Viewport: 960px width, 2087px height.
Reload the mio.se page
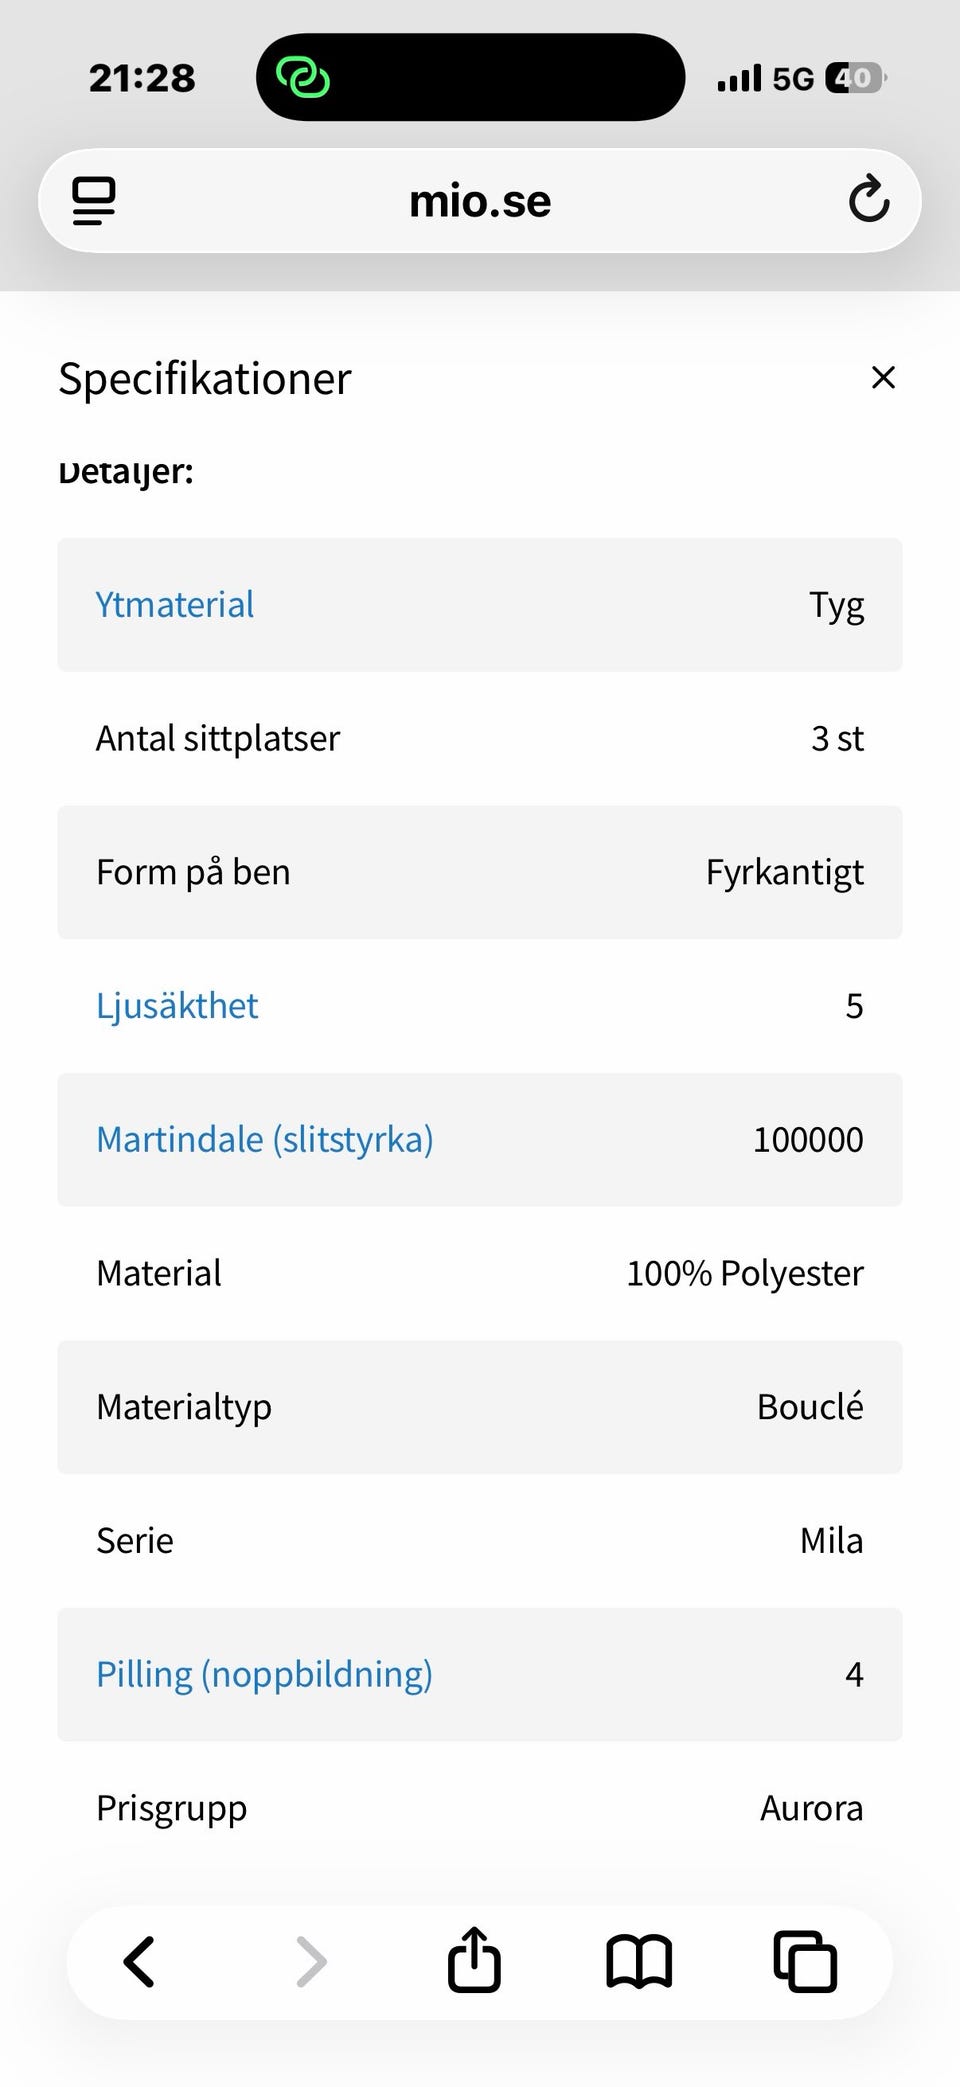click(868, 199)
